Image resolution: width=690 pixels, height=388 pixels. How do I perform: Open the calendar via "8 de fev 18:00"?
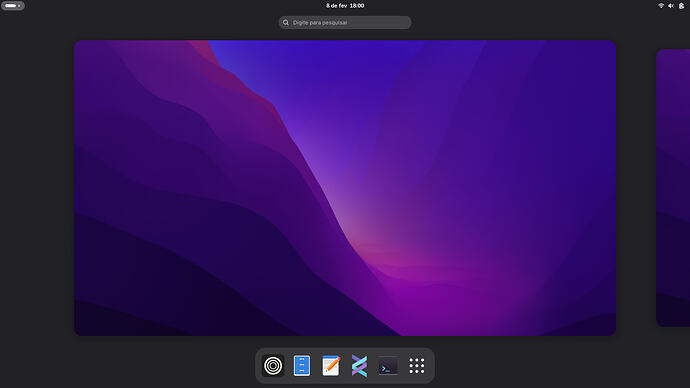[x=345, y=6]
